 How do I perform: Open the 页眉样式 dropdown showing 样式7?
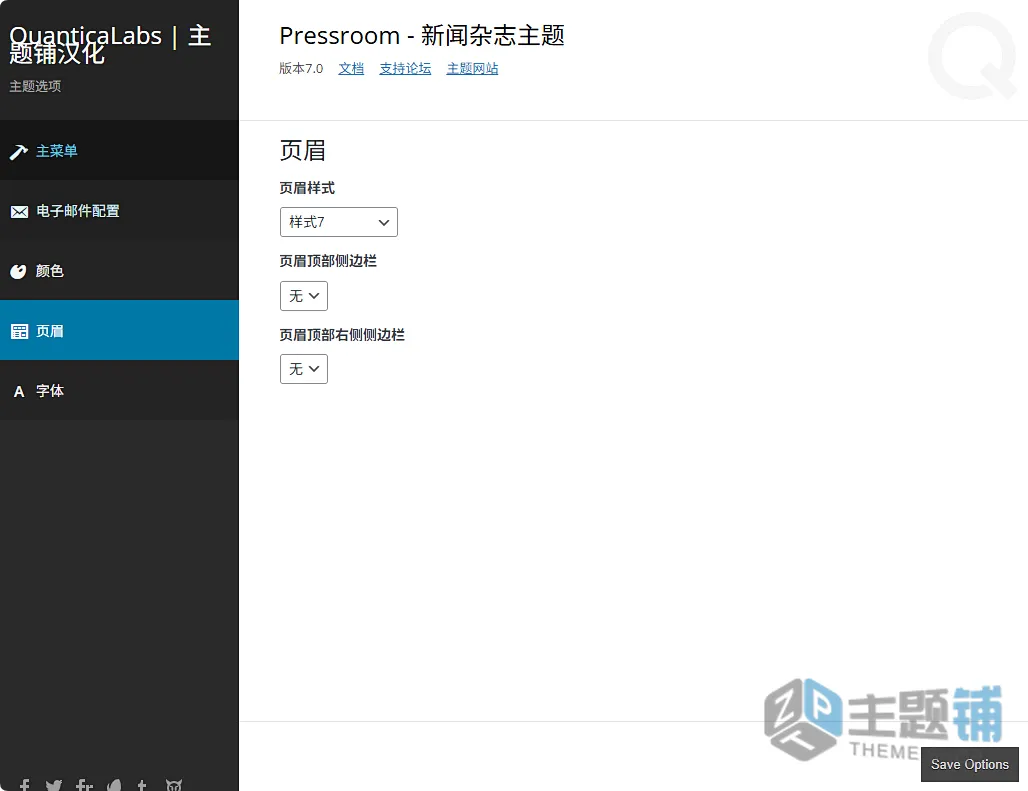[338, 222]
